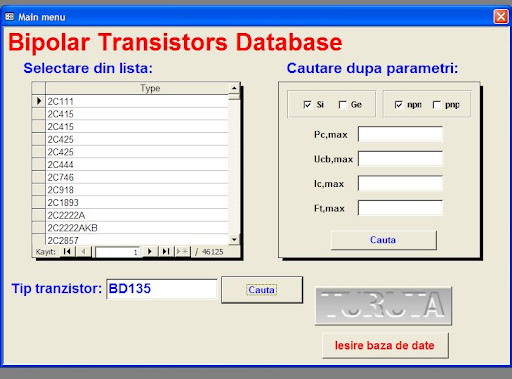Focus the Pc,max input field
The image size is (512, 379).
click(x=400, y=134)
